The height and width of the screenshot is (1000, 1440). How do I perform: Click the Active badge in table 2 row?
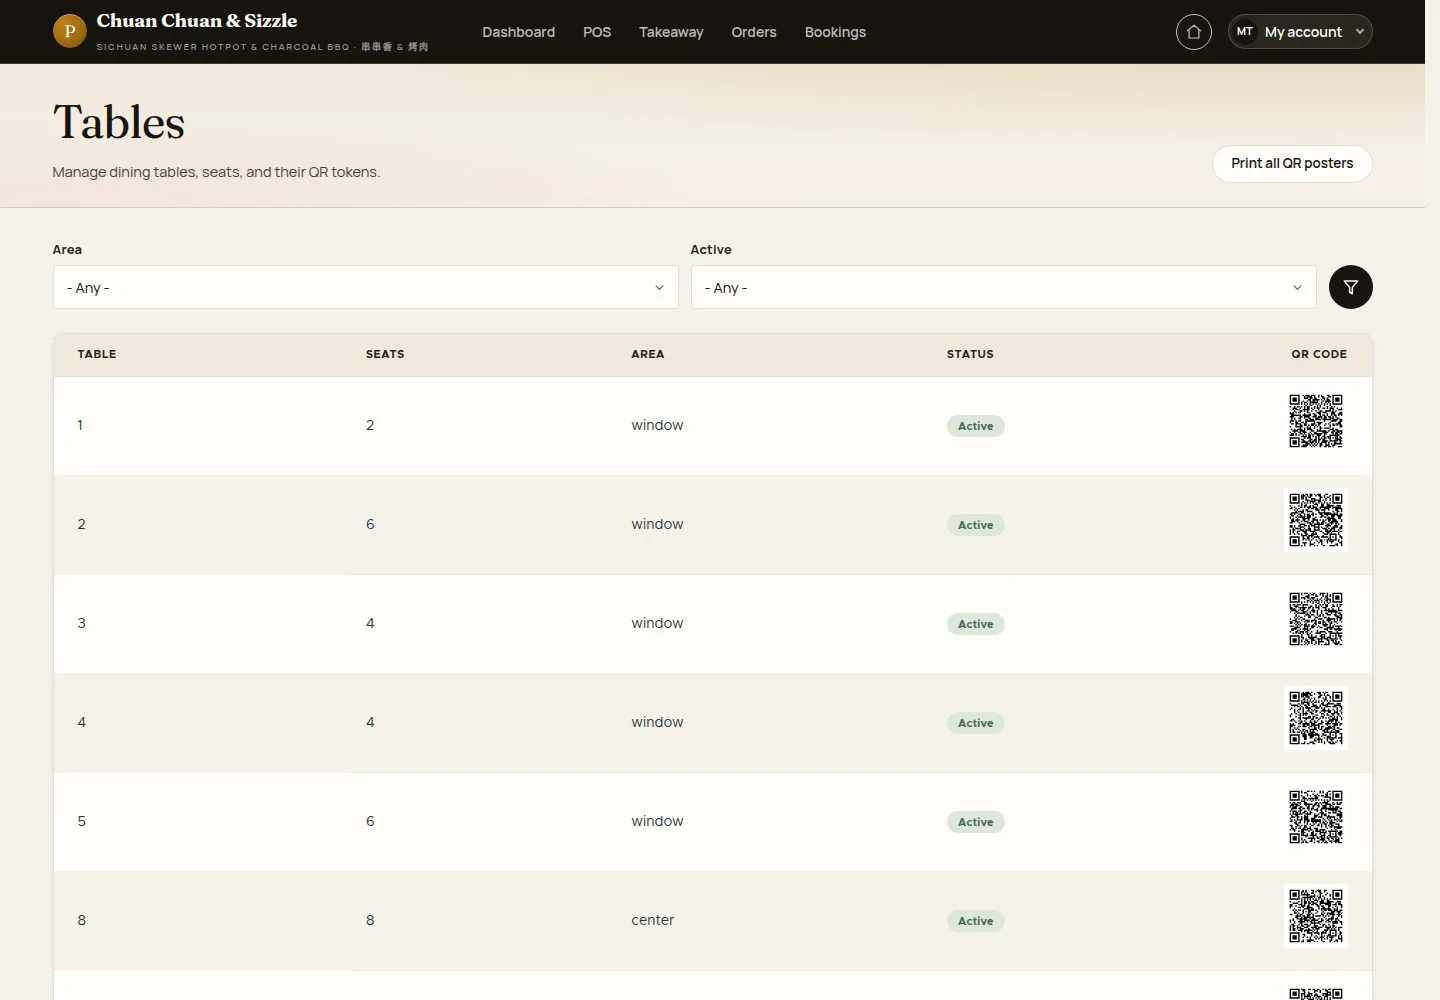coord(975,525)
